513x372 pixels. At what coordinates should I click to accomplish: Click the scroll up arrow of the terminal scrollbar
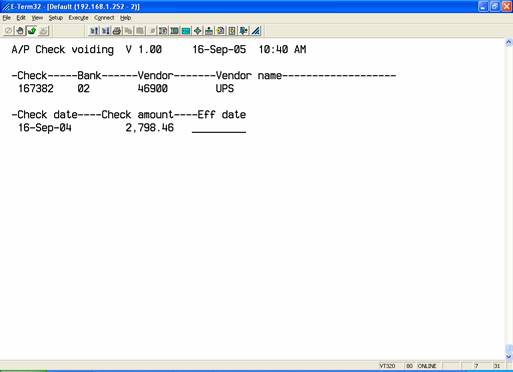(509, 42)
